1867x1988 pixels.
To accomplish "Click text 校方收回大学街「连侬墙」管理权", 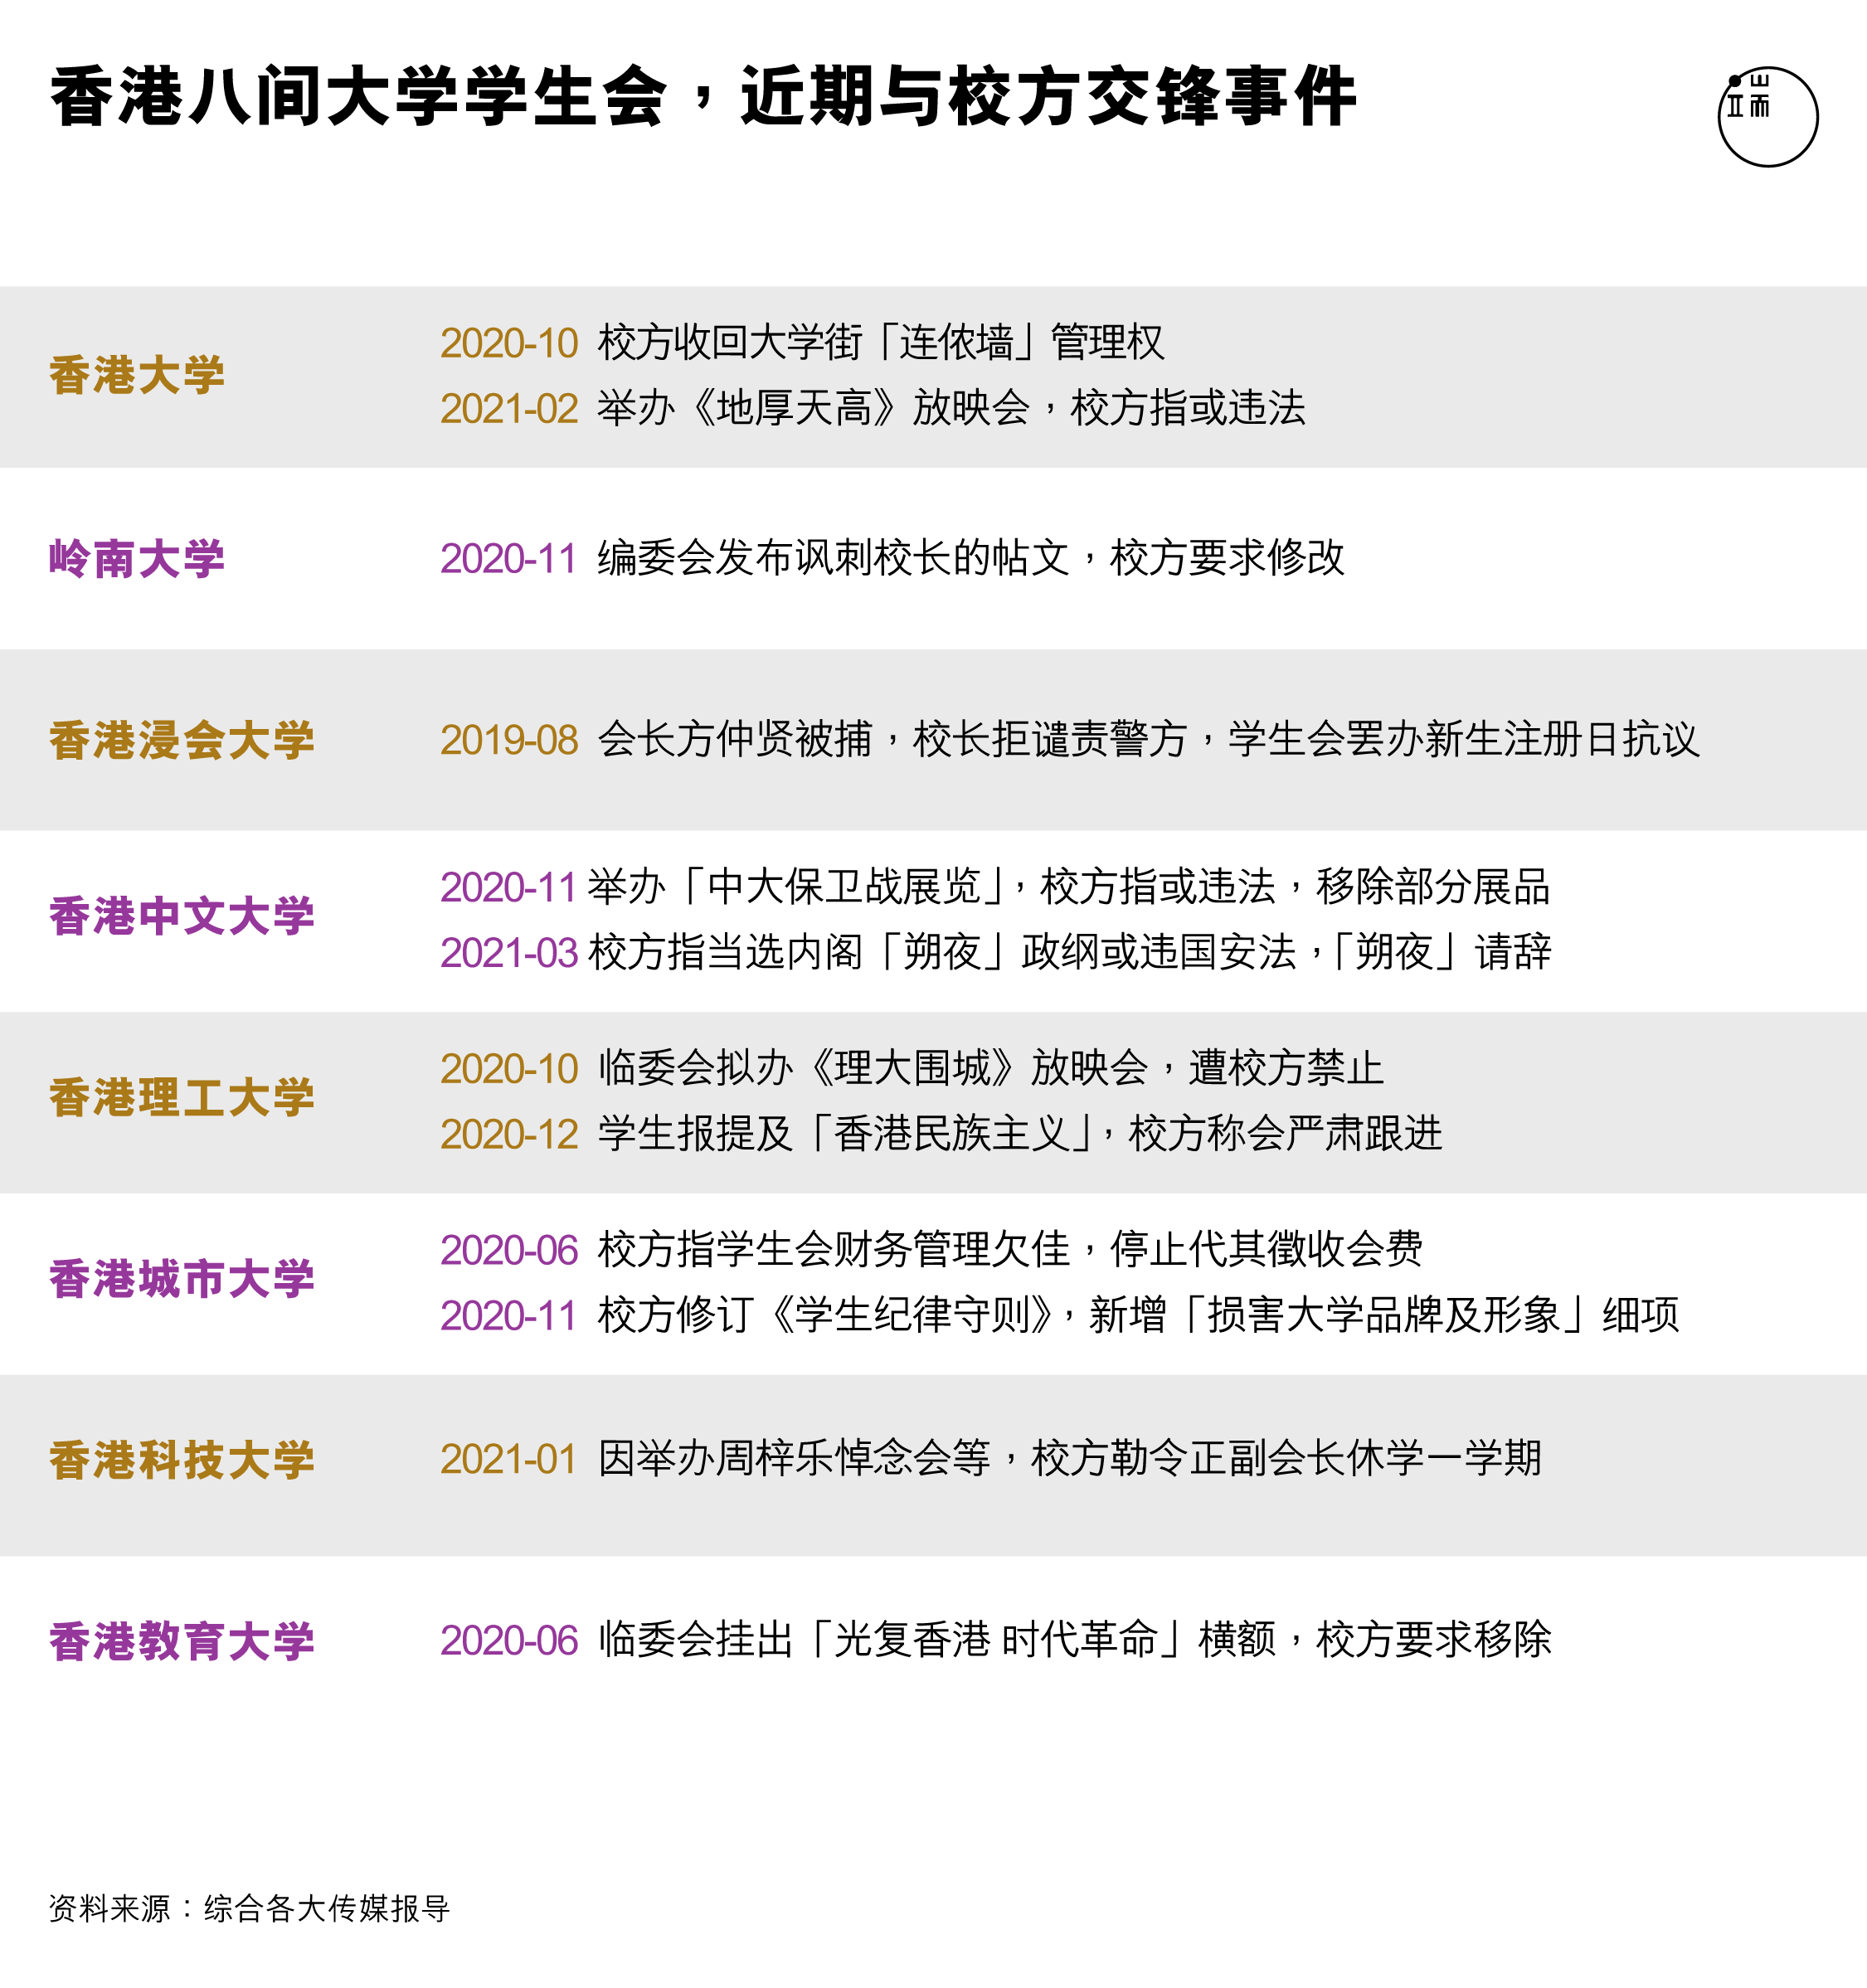I will click(x=881, y=343).
